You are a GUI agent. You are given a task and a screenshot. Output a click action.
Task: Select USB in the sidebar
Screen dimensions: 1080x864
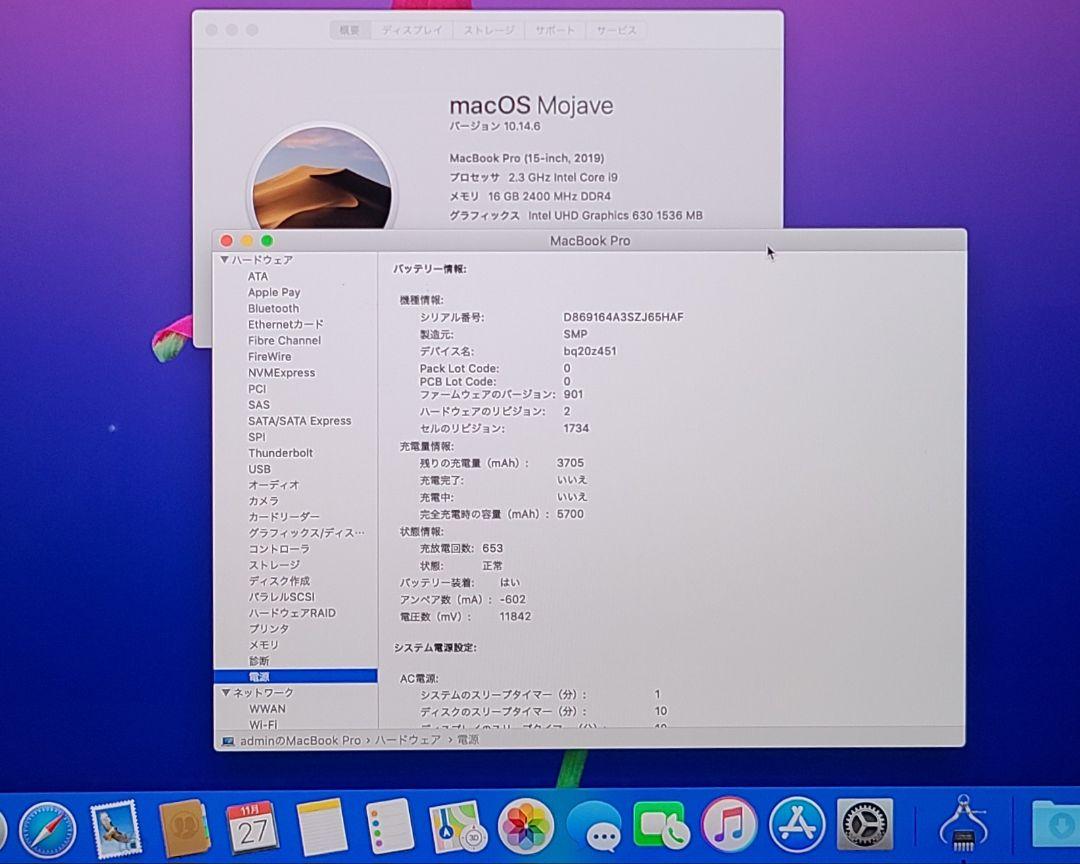click(x=260, y=469)
